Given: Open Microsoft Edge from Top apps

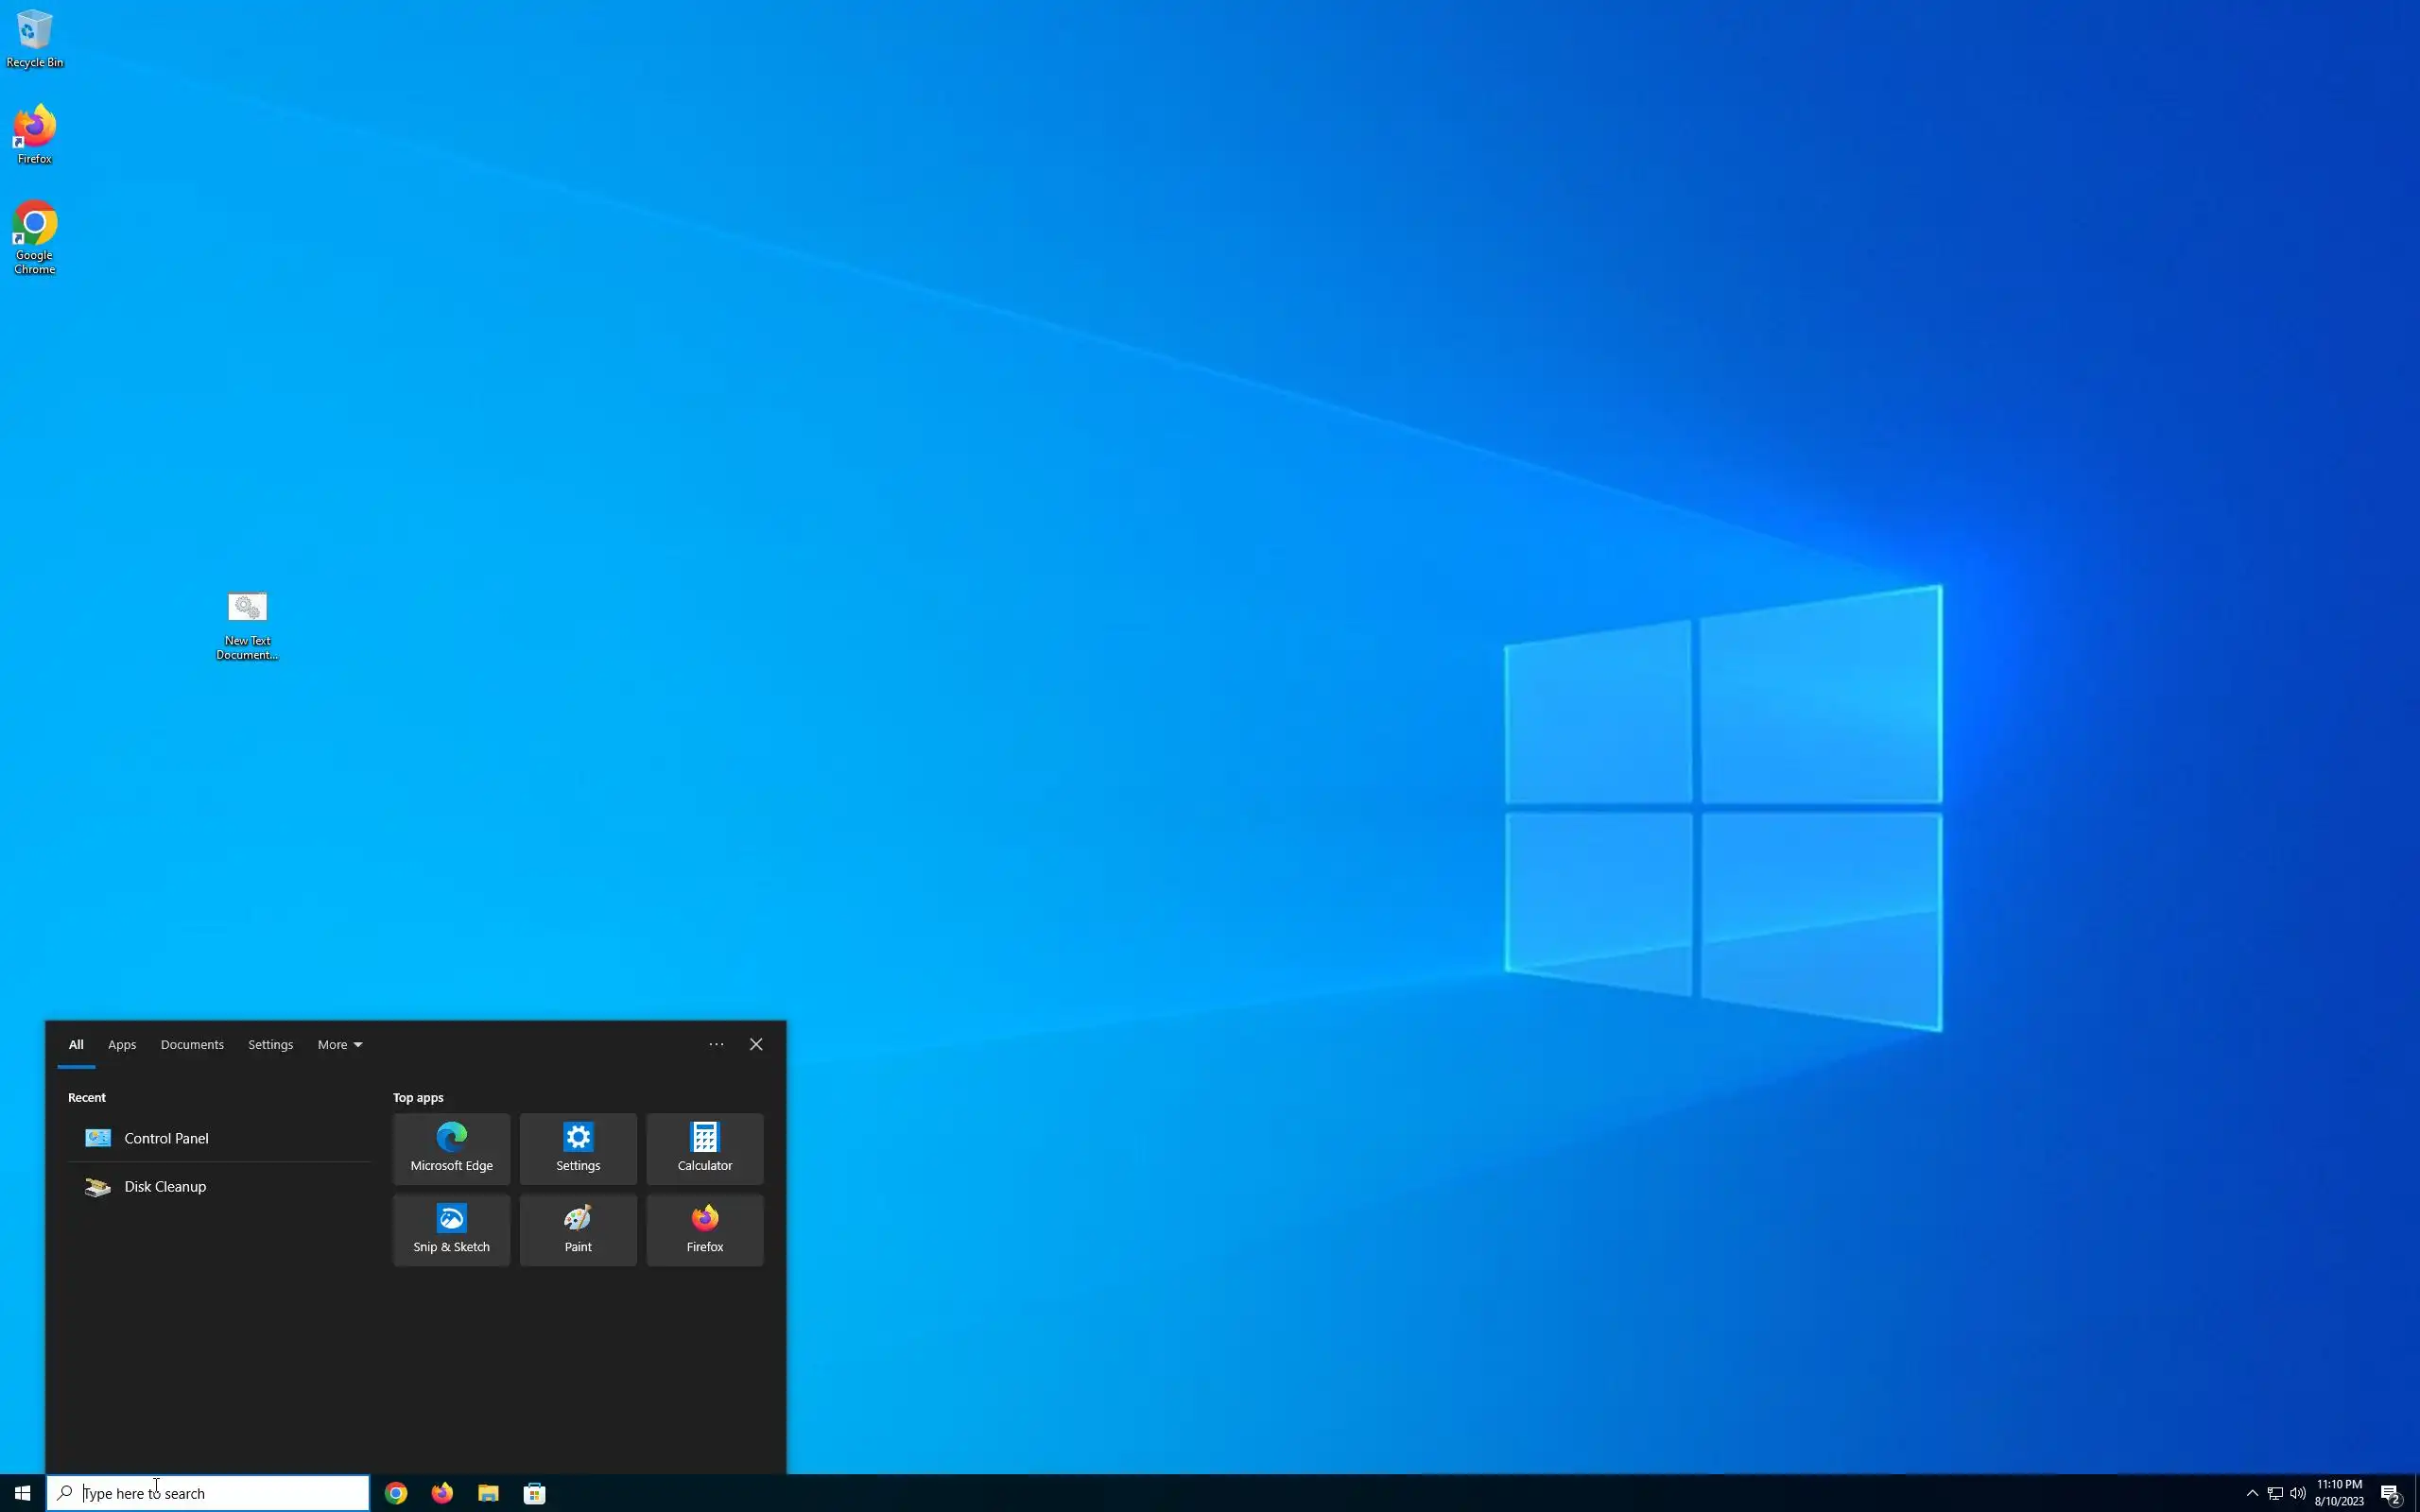Looking at the screenshot, I should [x=451, y=1148].
